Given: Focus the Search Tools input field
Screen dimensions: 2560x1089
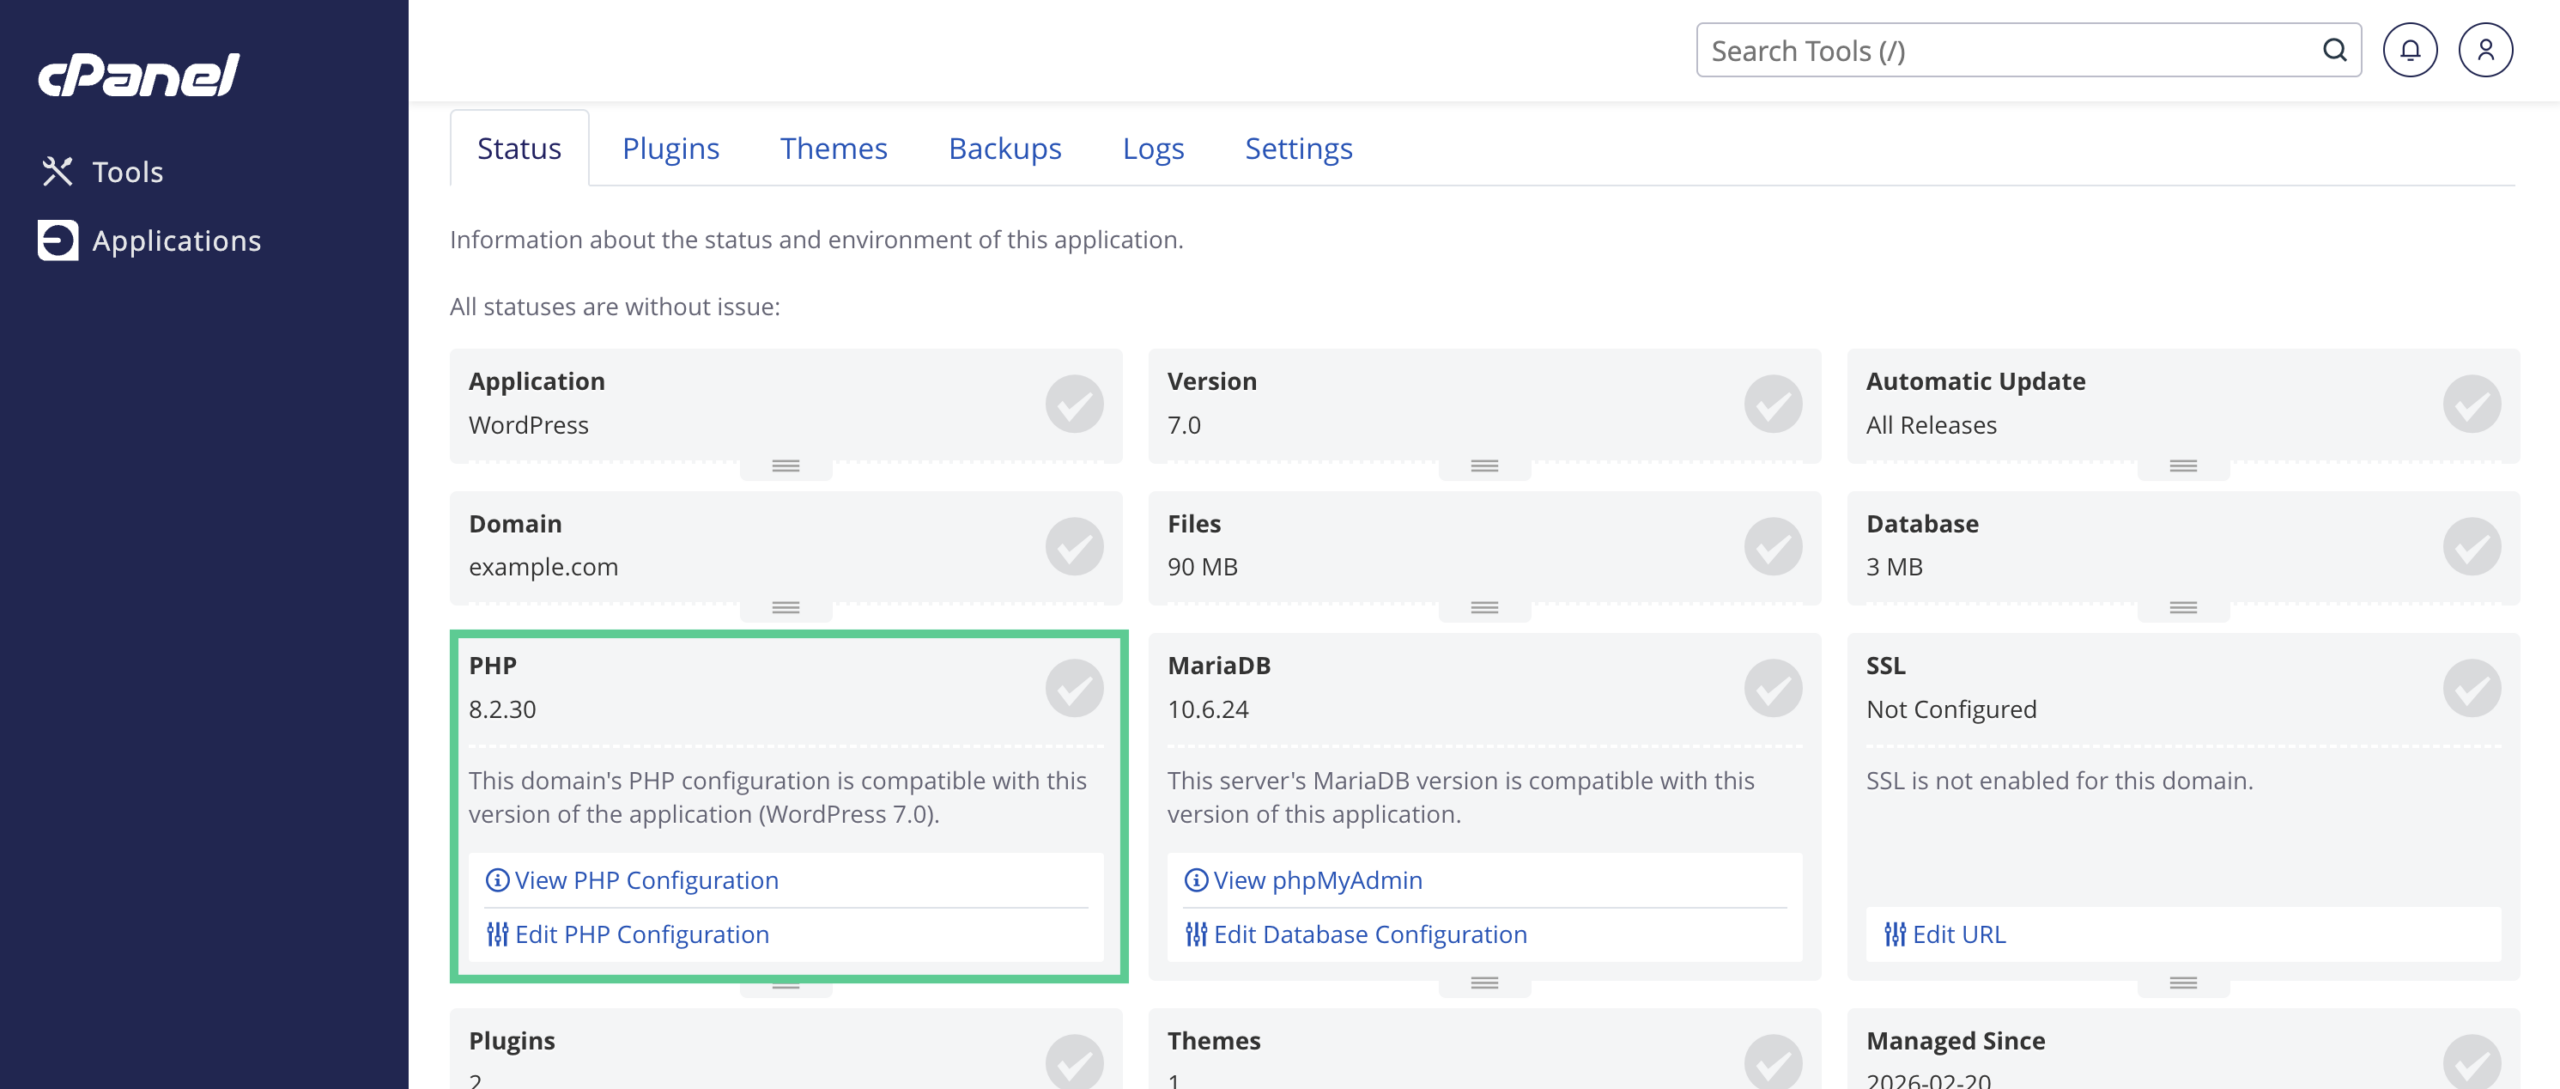Looking at the screenshot, I should tap(2028, 50).
